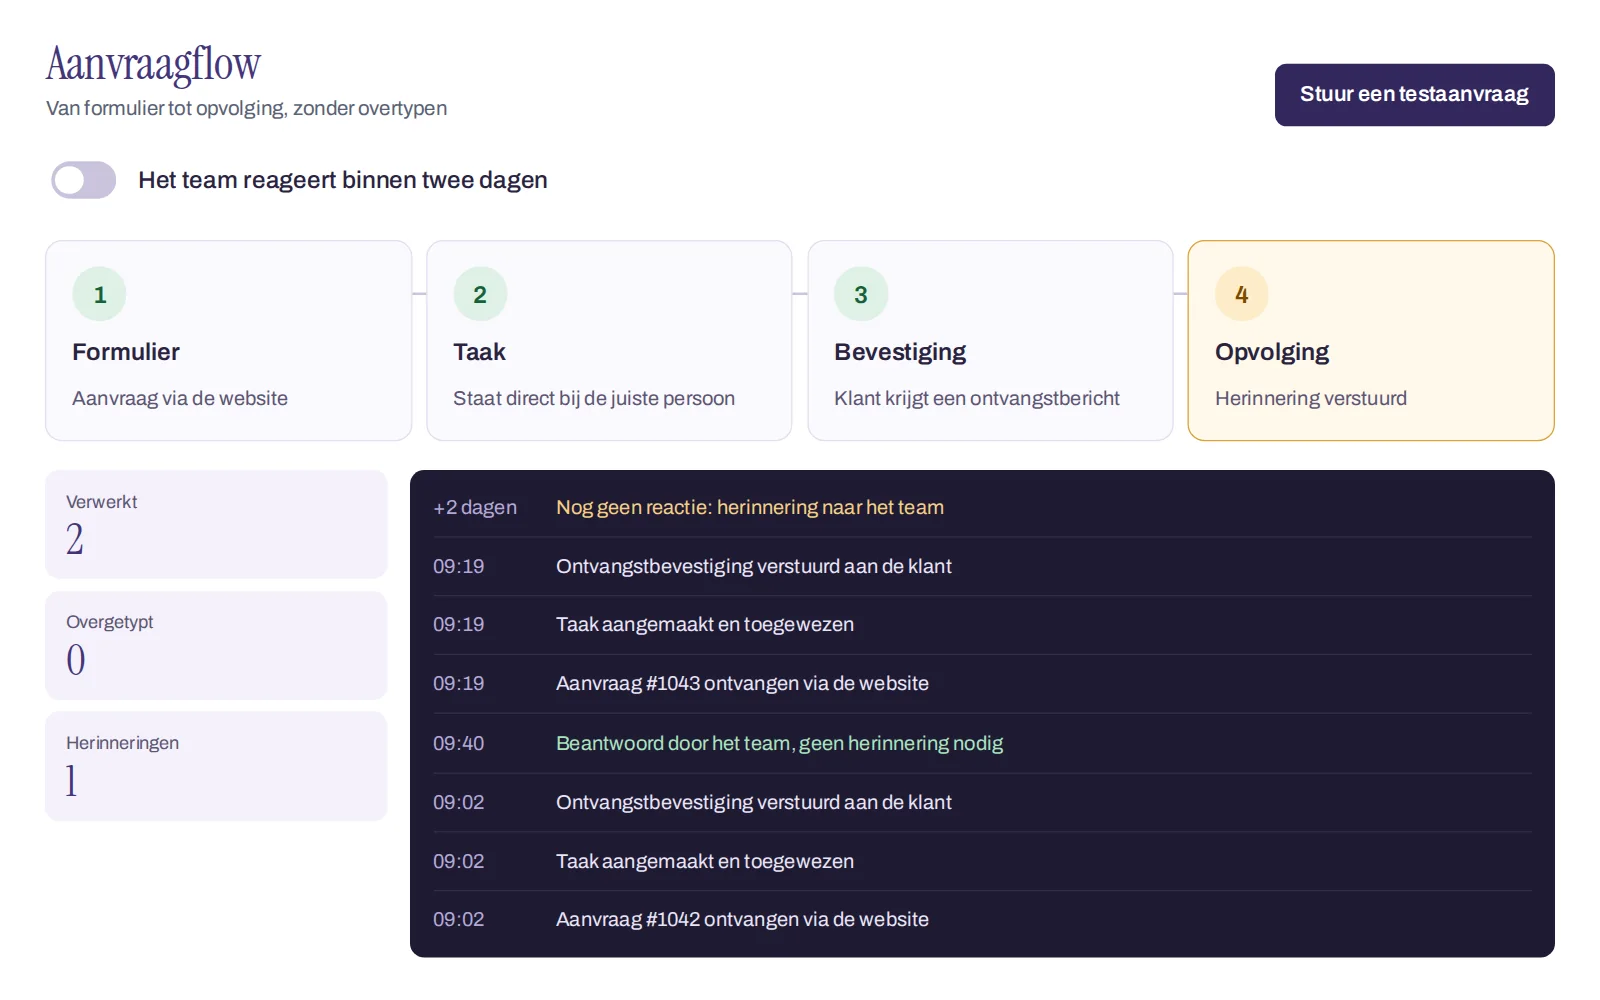Viewport: 1600px width, 1000px height.
Task: Open the Taak step title
Action: (479, 352)
